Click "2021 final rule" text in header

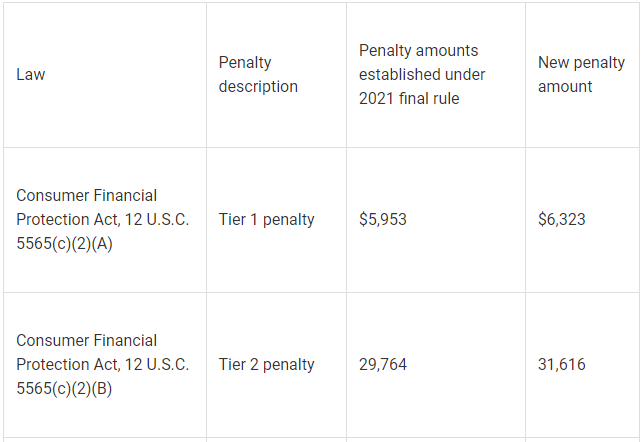409,99
